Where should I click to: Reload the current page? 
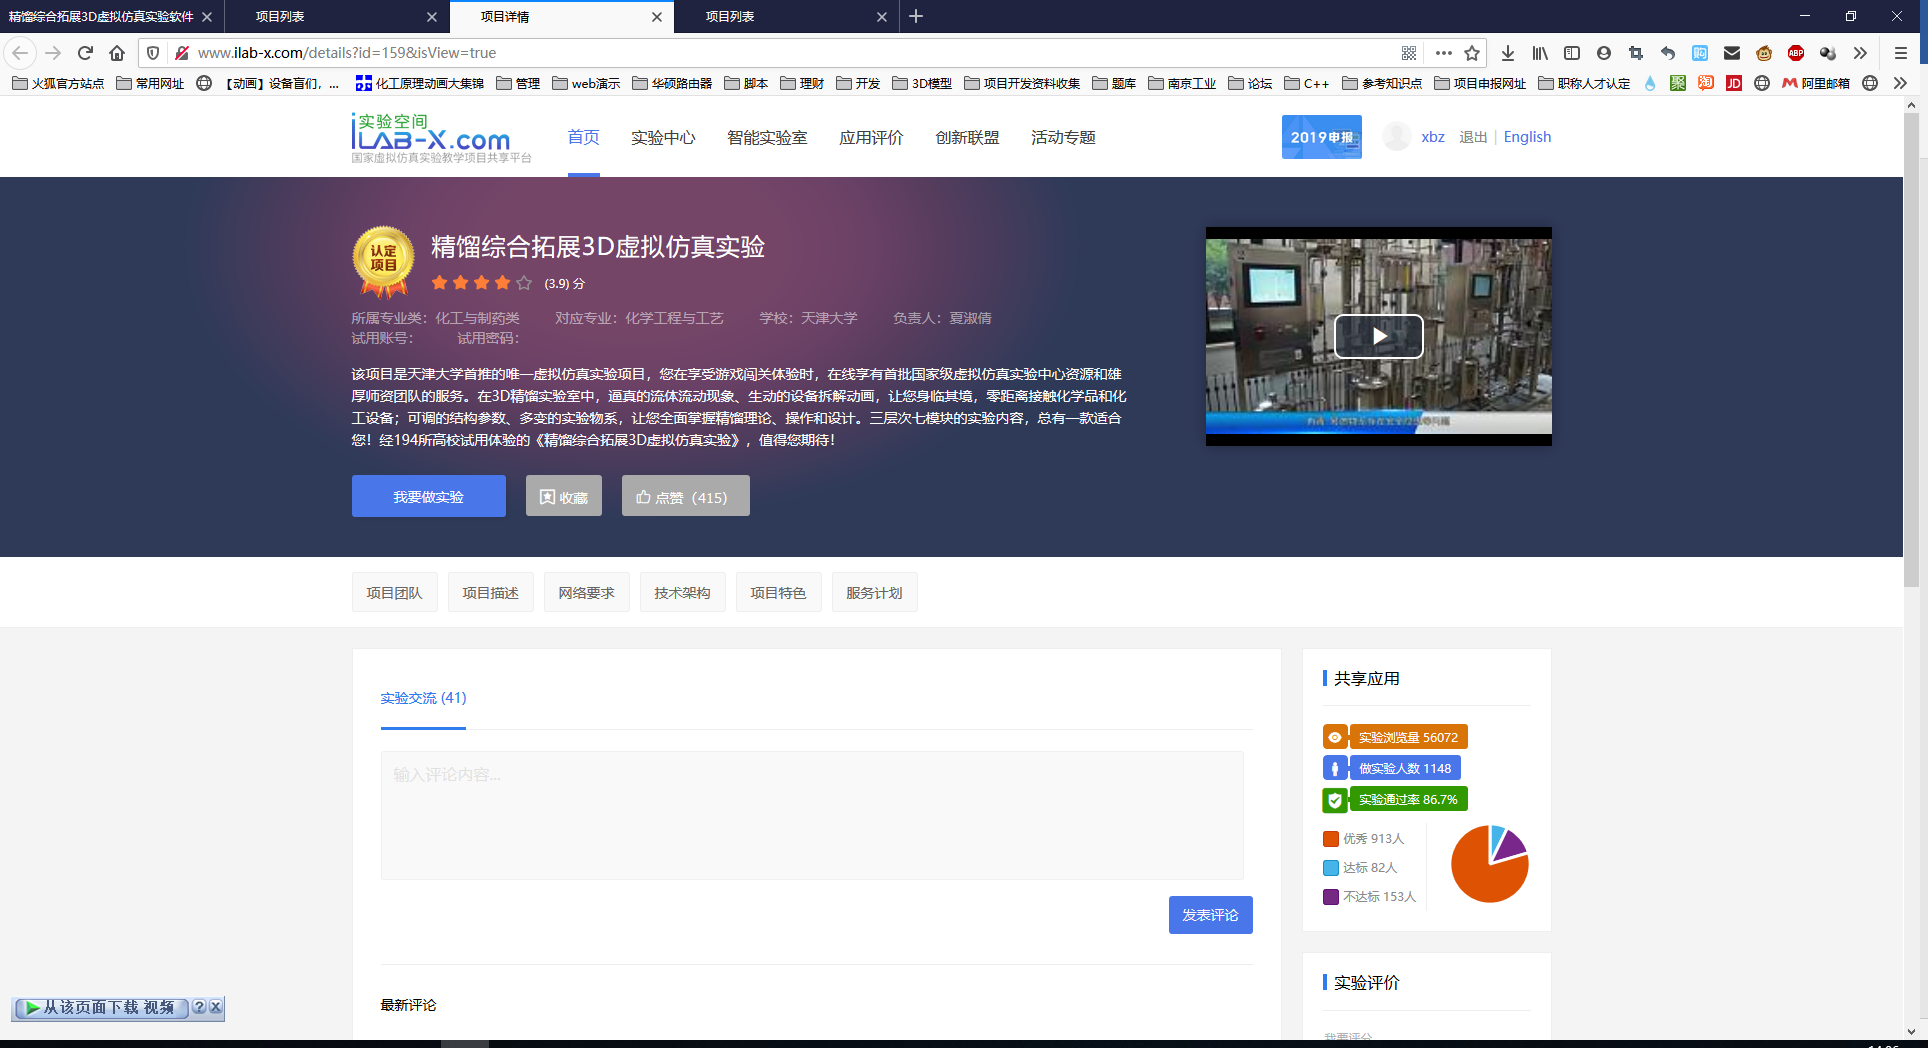click(85, 53)
